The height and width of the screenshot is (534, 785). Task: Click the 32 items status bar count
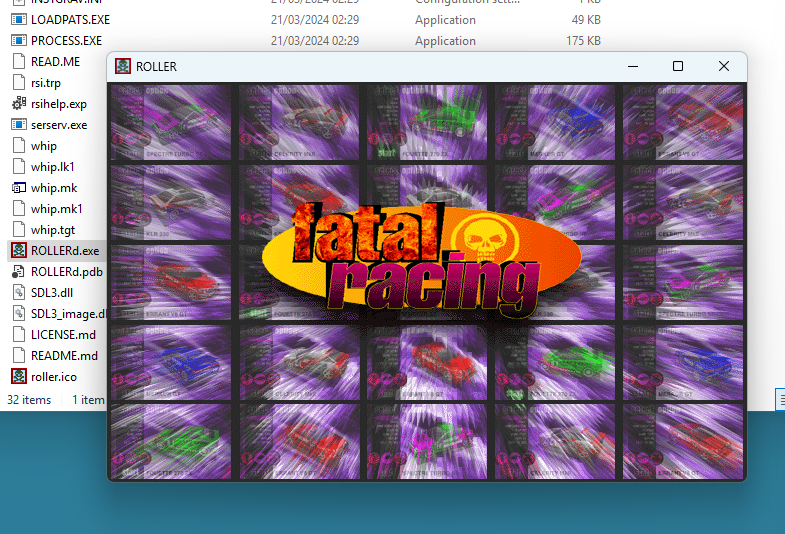point(29,400)
